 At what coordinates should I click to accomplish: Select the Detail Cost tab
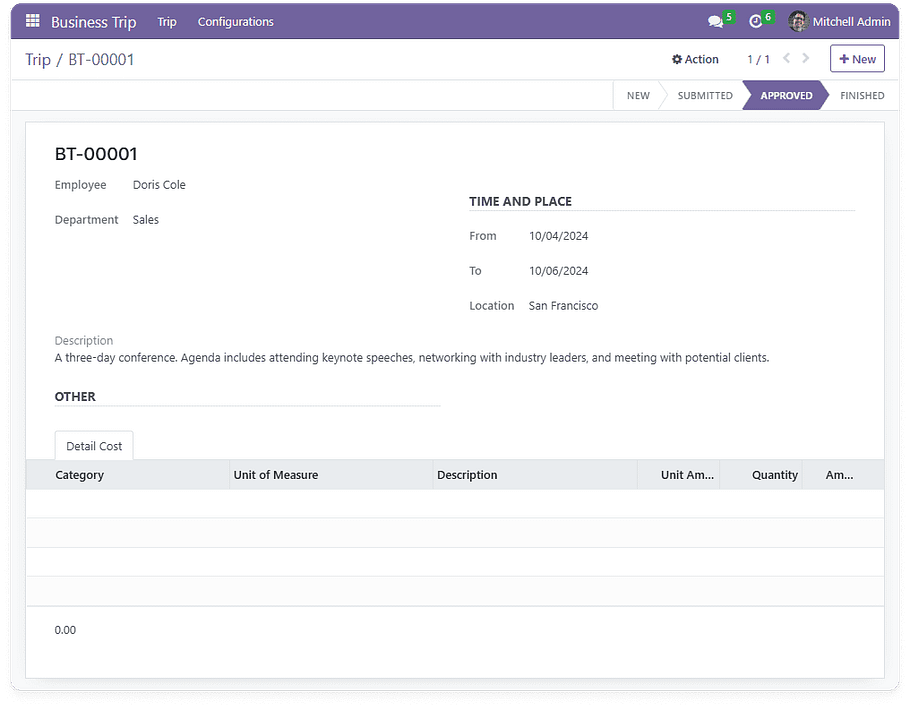(x=94, y=446)
